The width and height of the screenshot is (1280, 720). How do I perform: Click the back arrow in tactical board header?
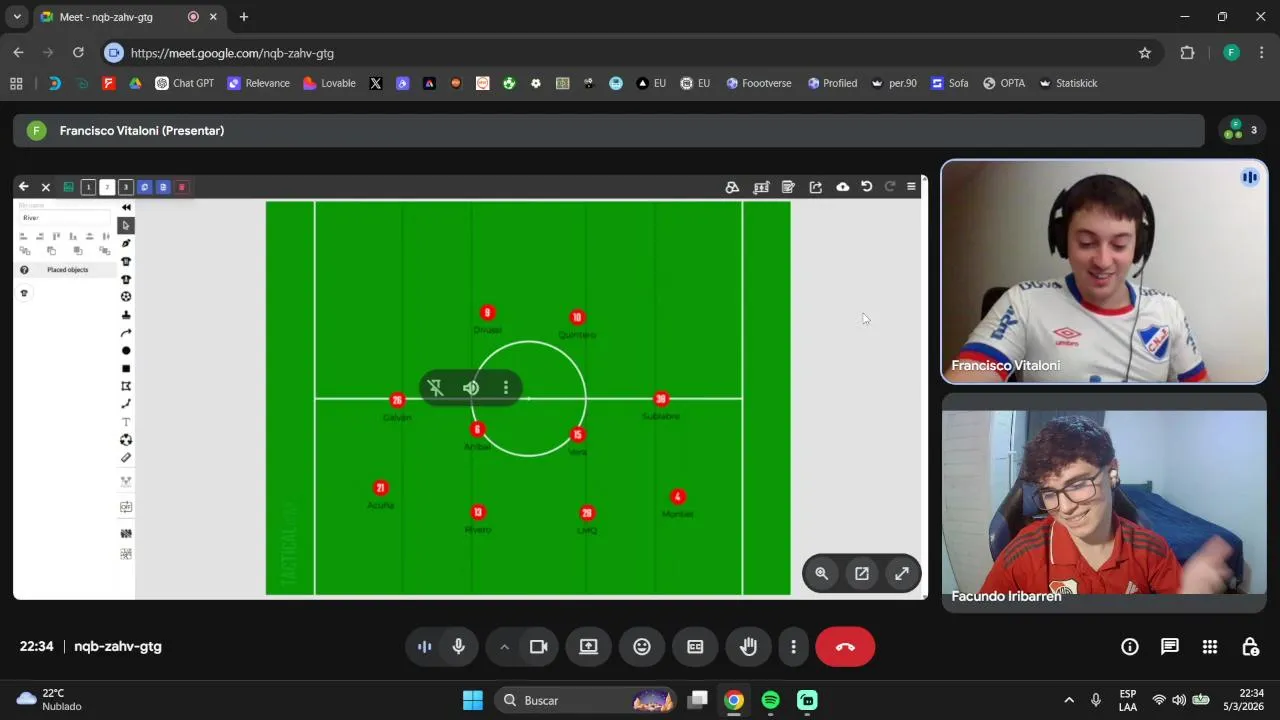point(24,187)
